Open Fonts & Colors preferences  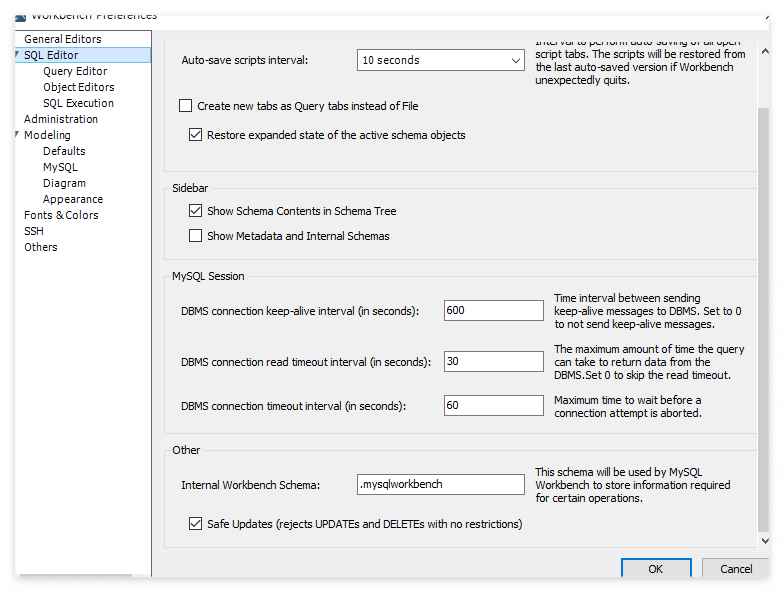[x=61, y=215]
